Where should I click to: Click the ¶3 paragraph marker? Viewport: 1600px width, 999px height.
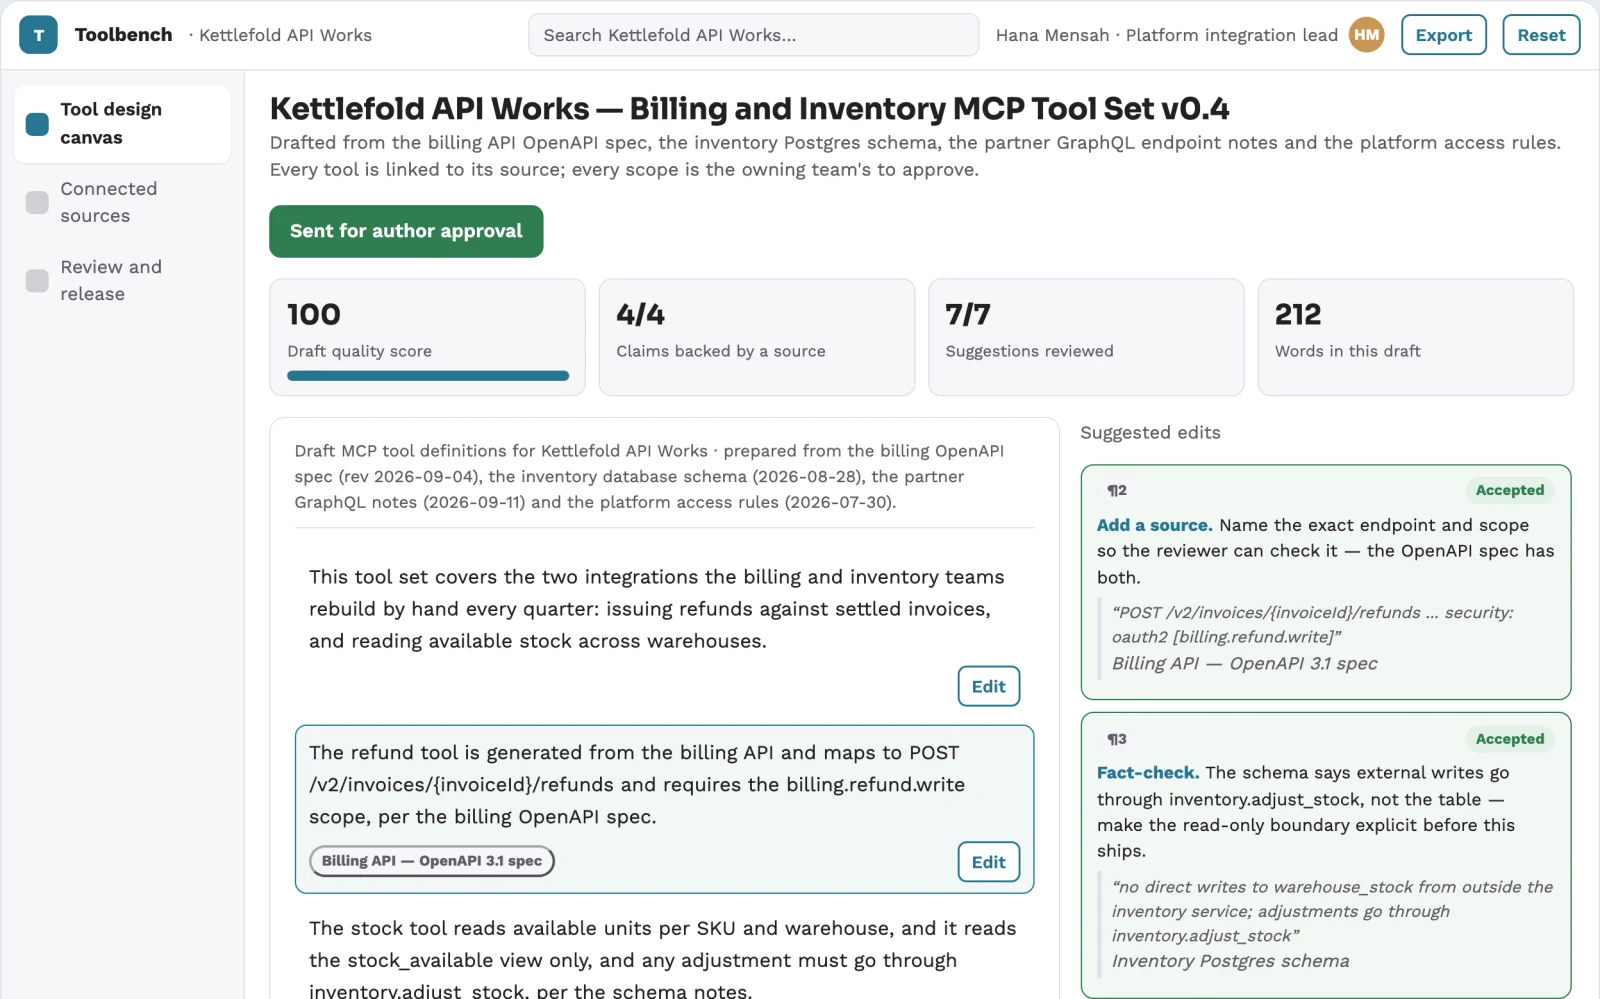[x=1117, y=739]
